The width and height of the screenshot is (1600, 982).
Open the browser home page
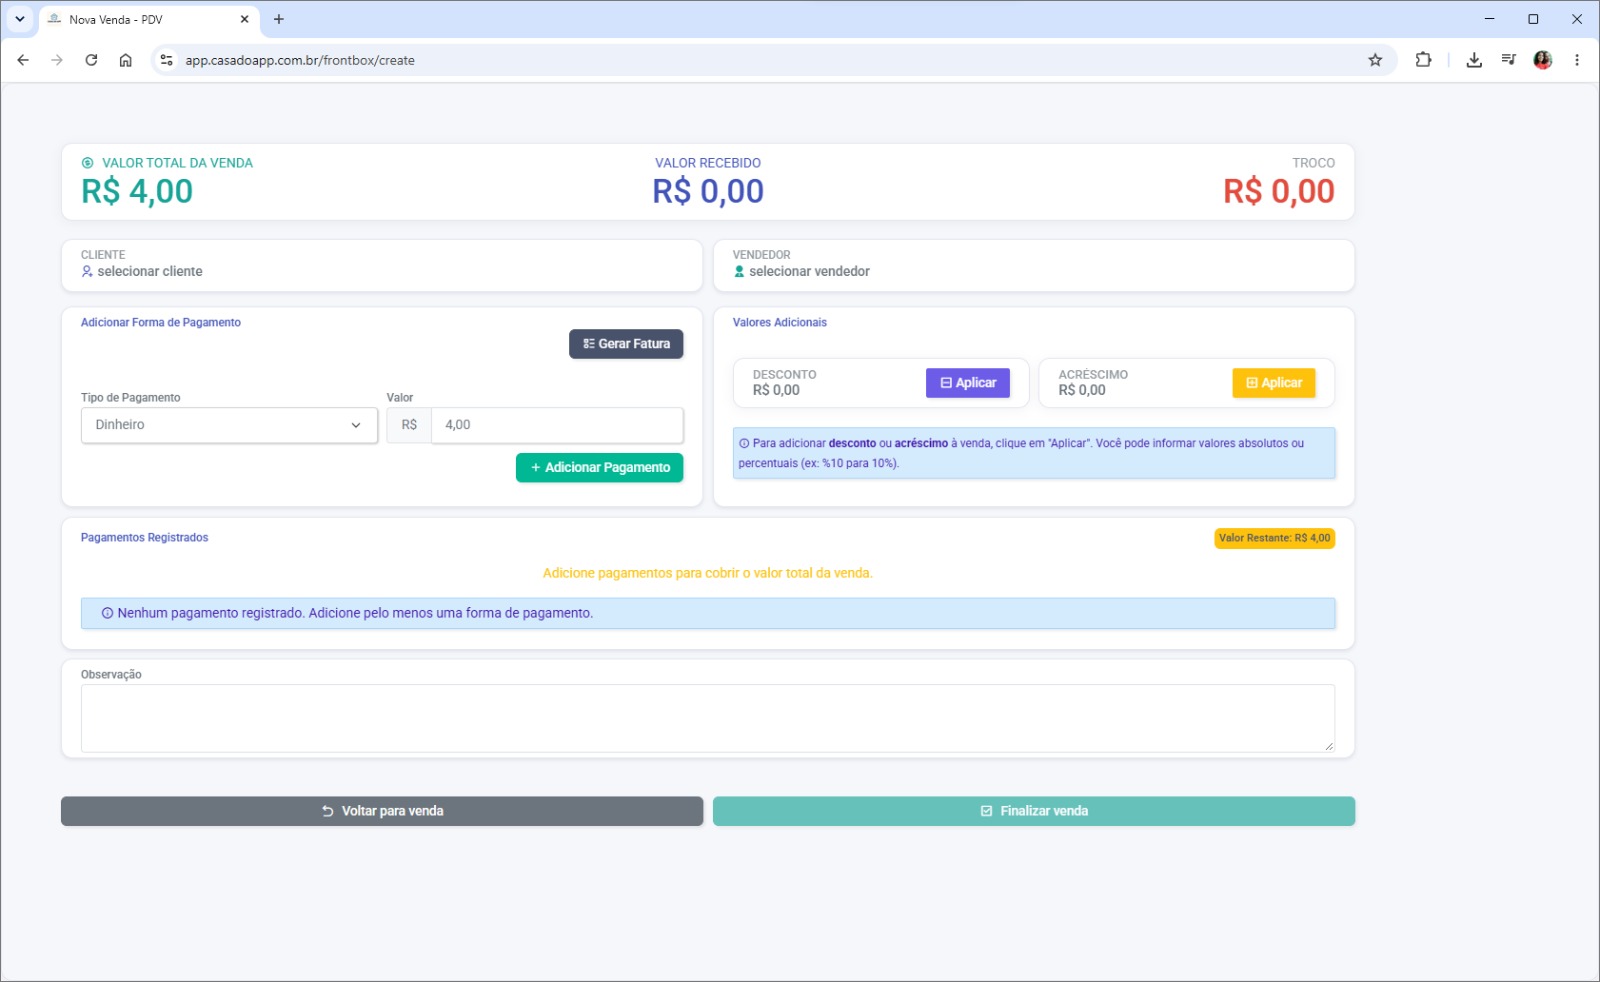pyautogui.click(x=125, y=60)
